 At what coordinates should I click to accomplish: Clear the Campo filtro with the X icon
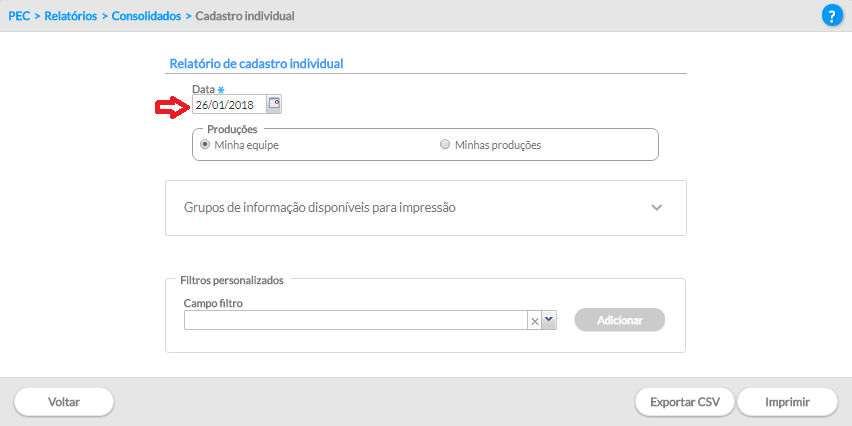(x=535, y=321)
